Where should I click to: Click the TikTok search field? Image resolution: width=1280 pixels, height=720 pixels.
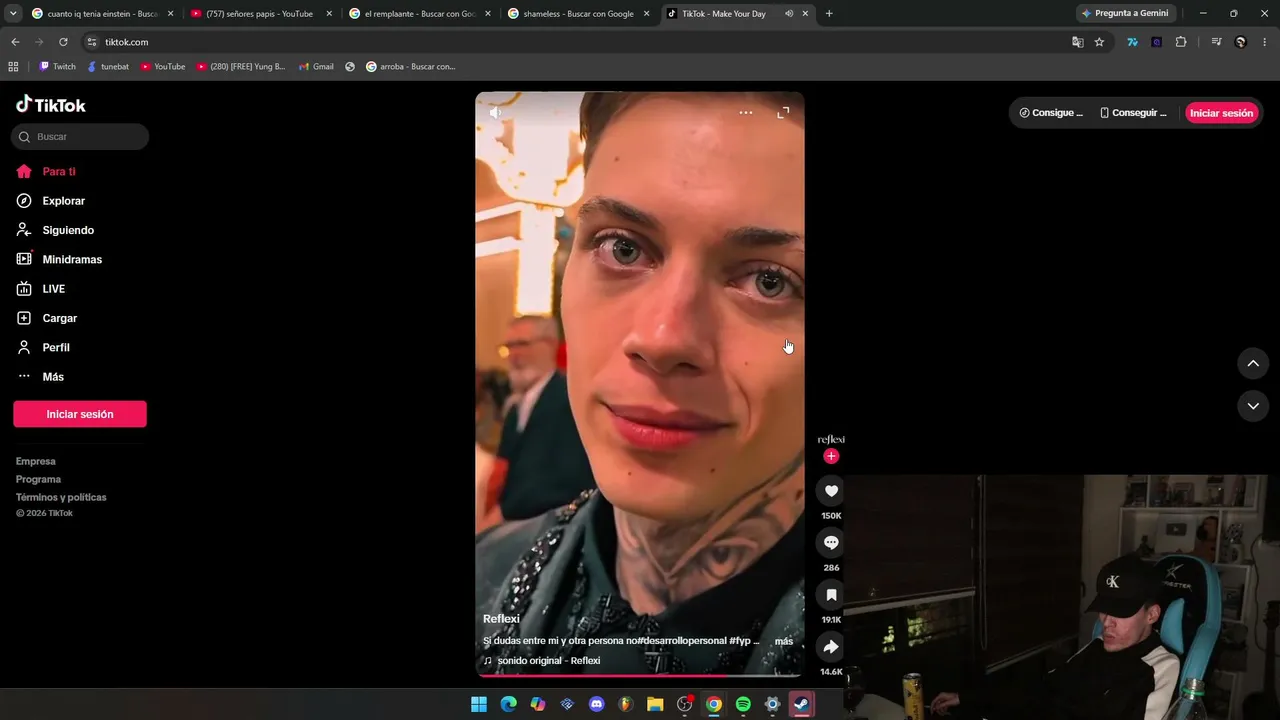[x=80, y=137]
